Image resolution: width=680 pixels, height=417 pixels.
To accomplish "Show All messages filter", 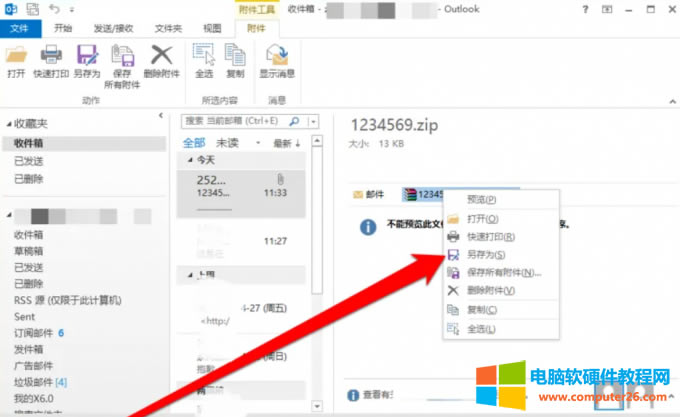I will click(x=194, y=143).
